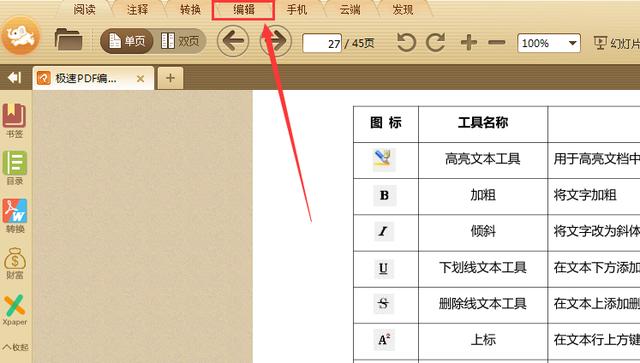
Task: Add a new document tab
Action: click(x=170, y=78)
